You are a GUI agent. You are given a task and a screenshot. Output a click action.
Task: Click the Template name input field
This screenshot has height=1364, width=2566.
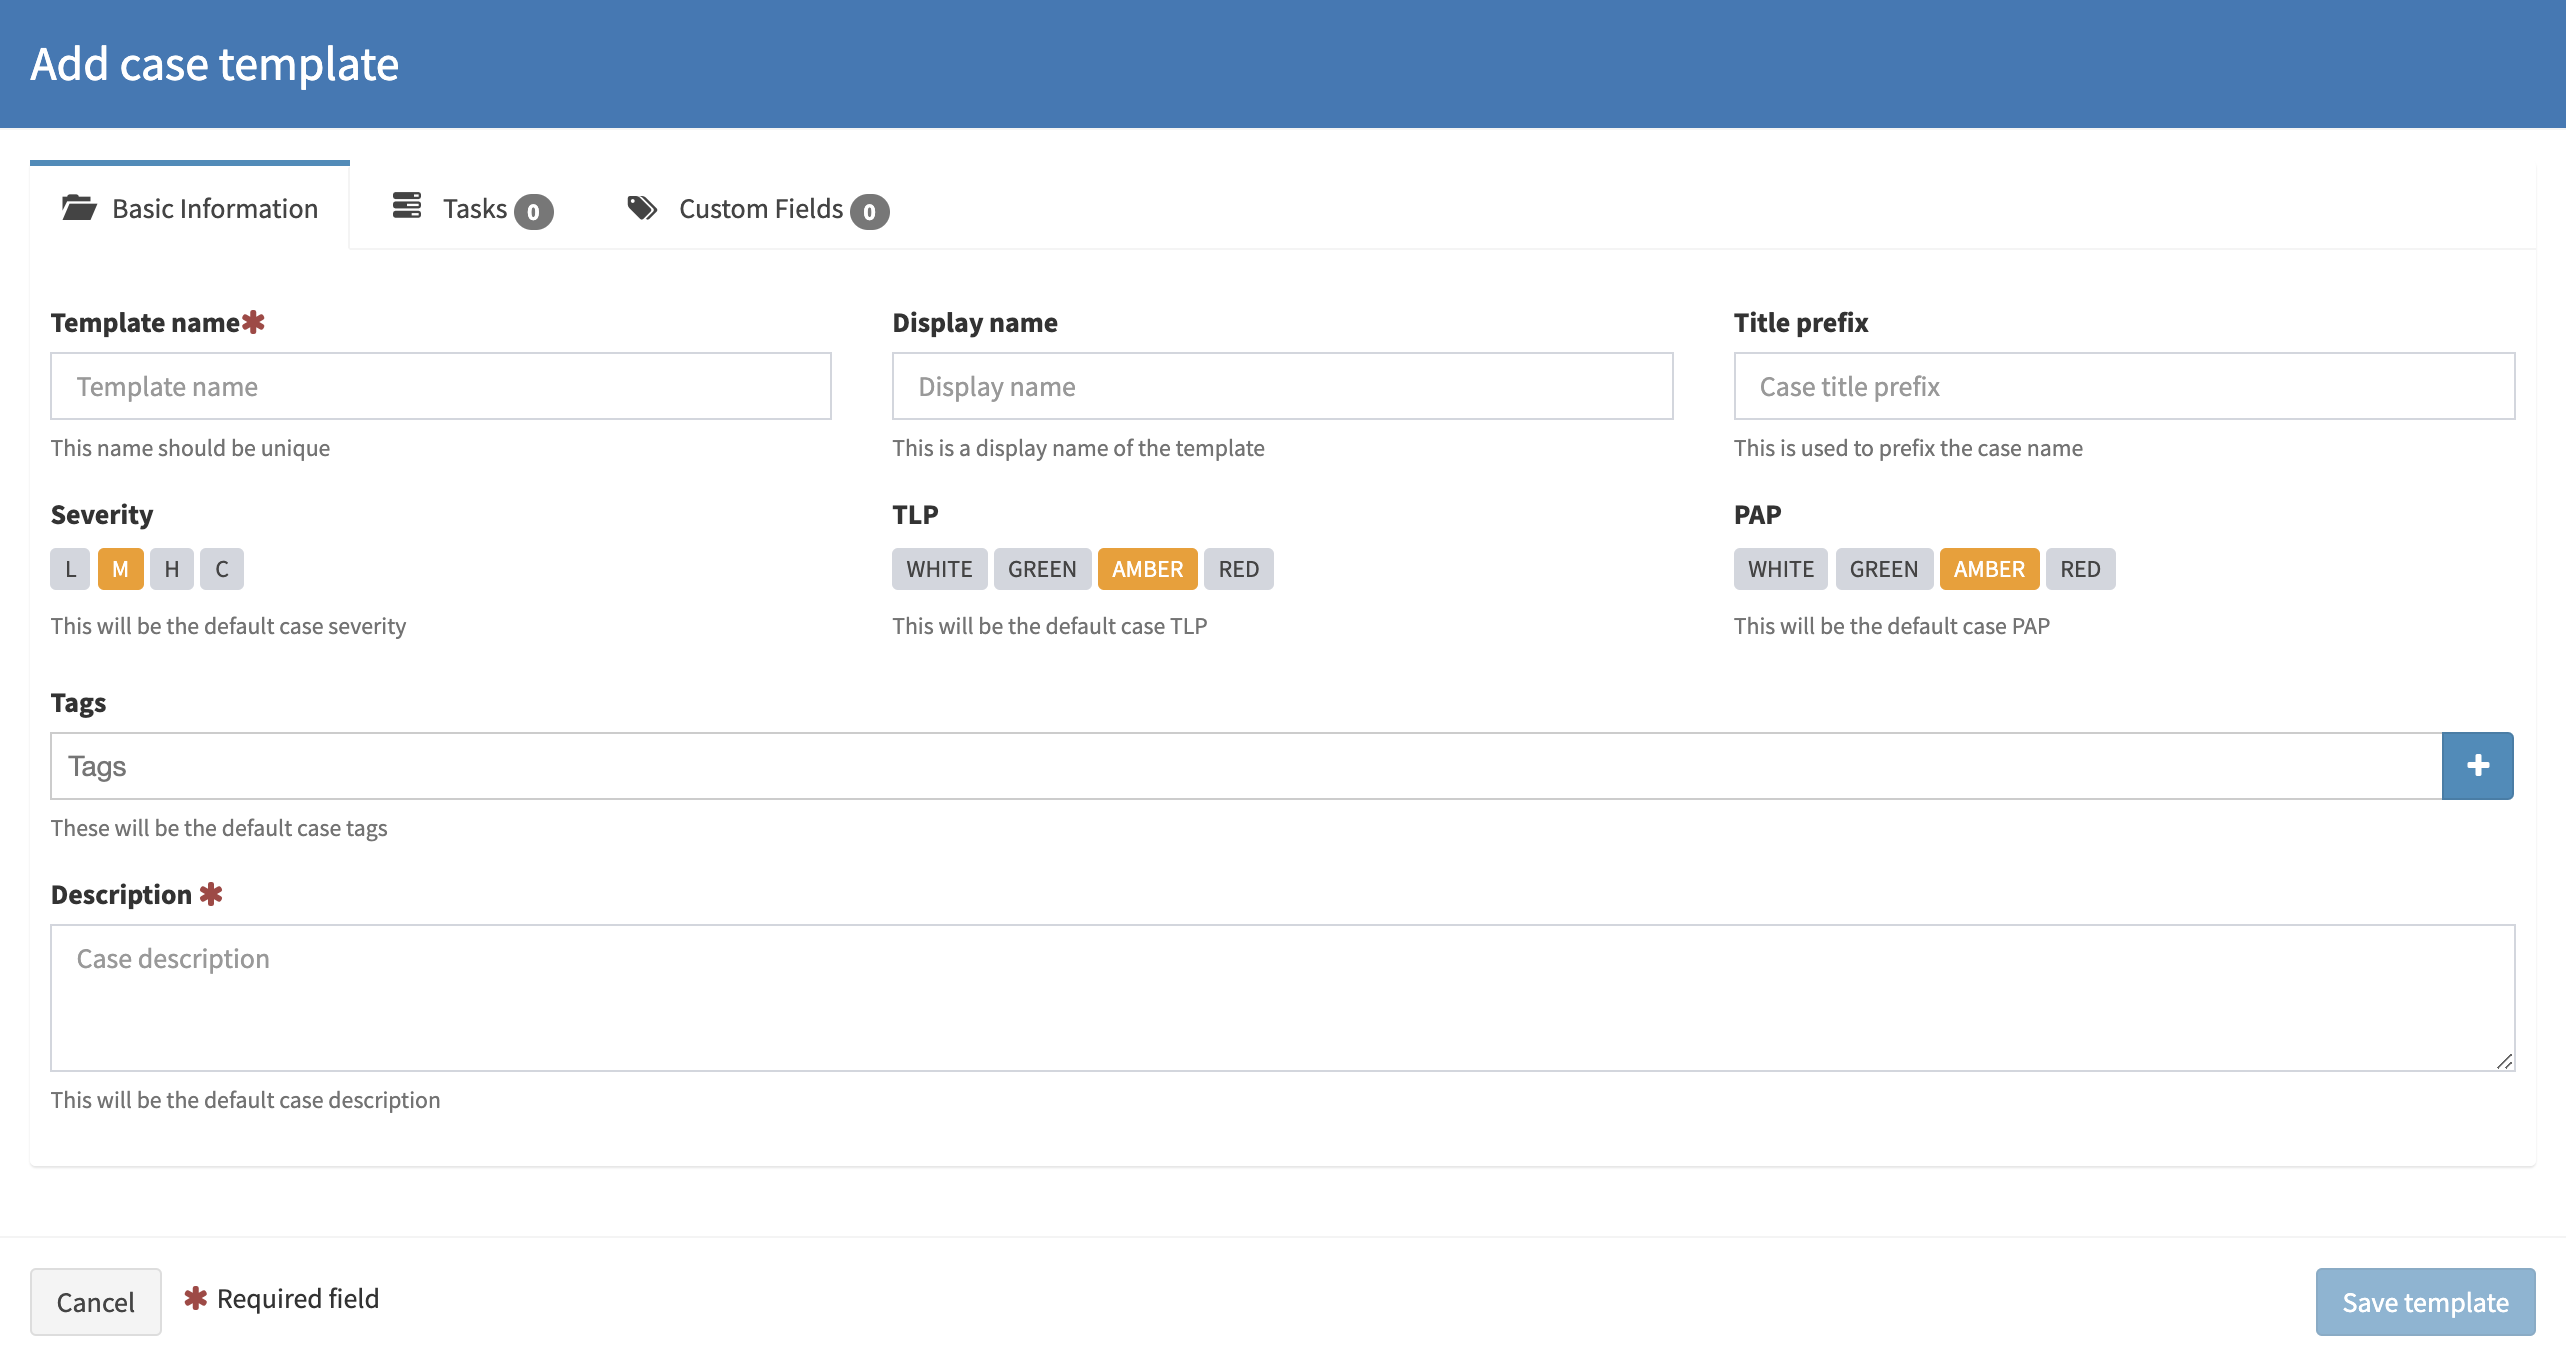(x=441, y=385)
